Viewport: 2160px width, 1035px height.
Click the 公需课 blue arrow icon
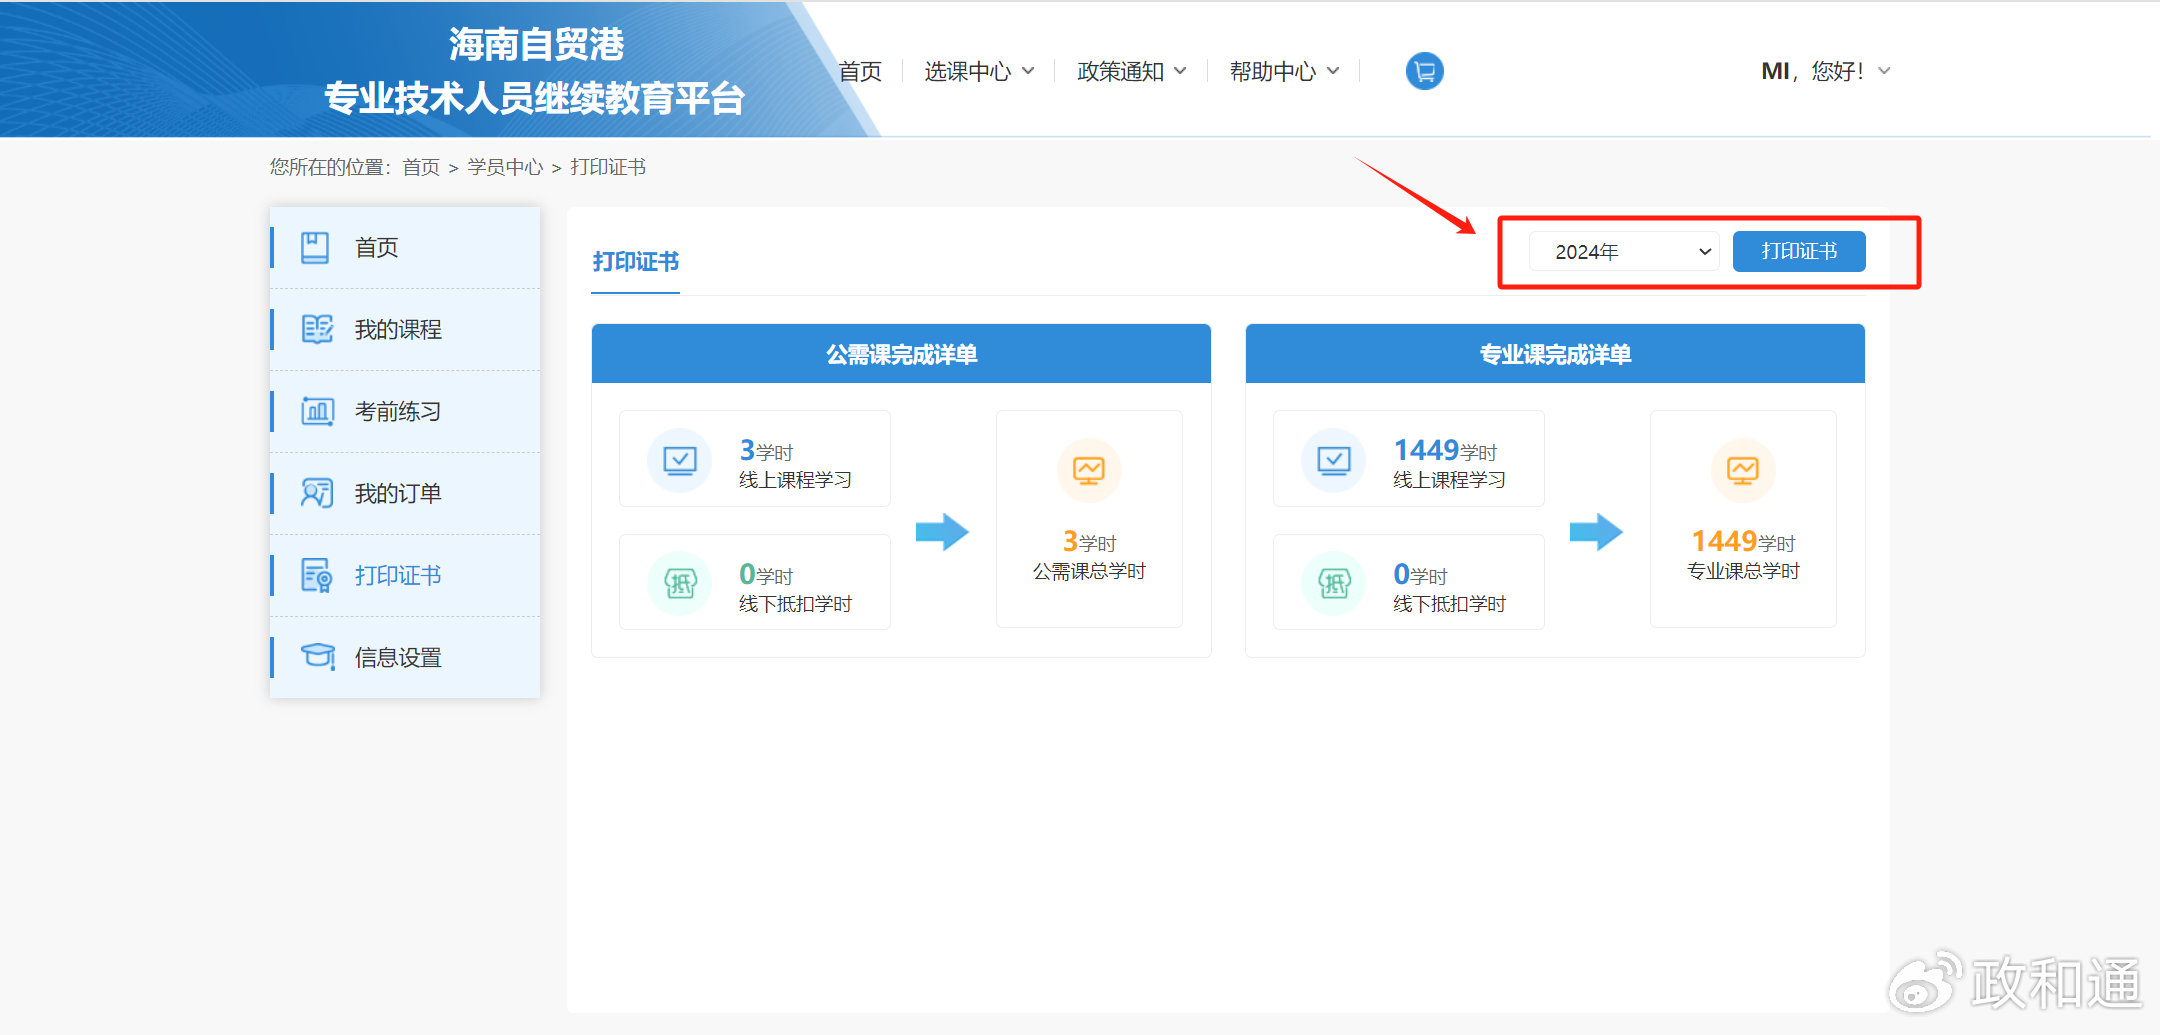(x=942, y=532)
